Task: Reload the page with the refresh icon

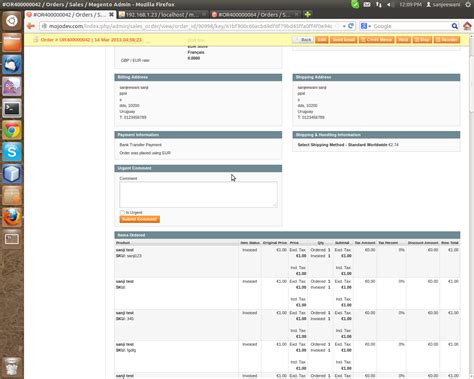Action: pos(351,26)
